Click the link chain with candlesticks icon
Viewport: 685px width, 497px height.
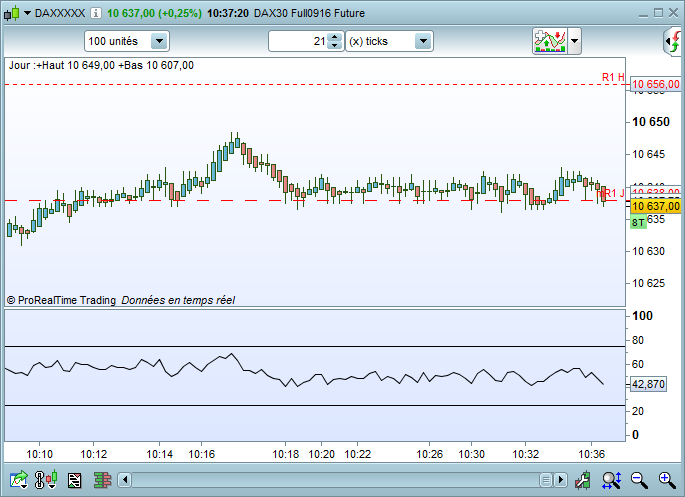pyautogui.click(x=46, y=480)
